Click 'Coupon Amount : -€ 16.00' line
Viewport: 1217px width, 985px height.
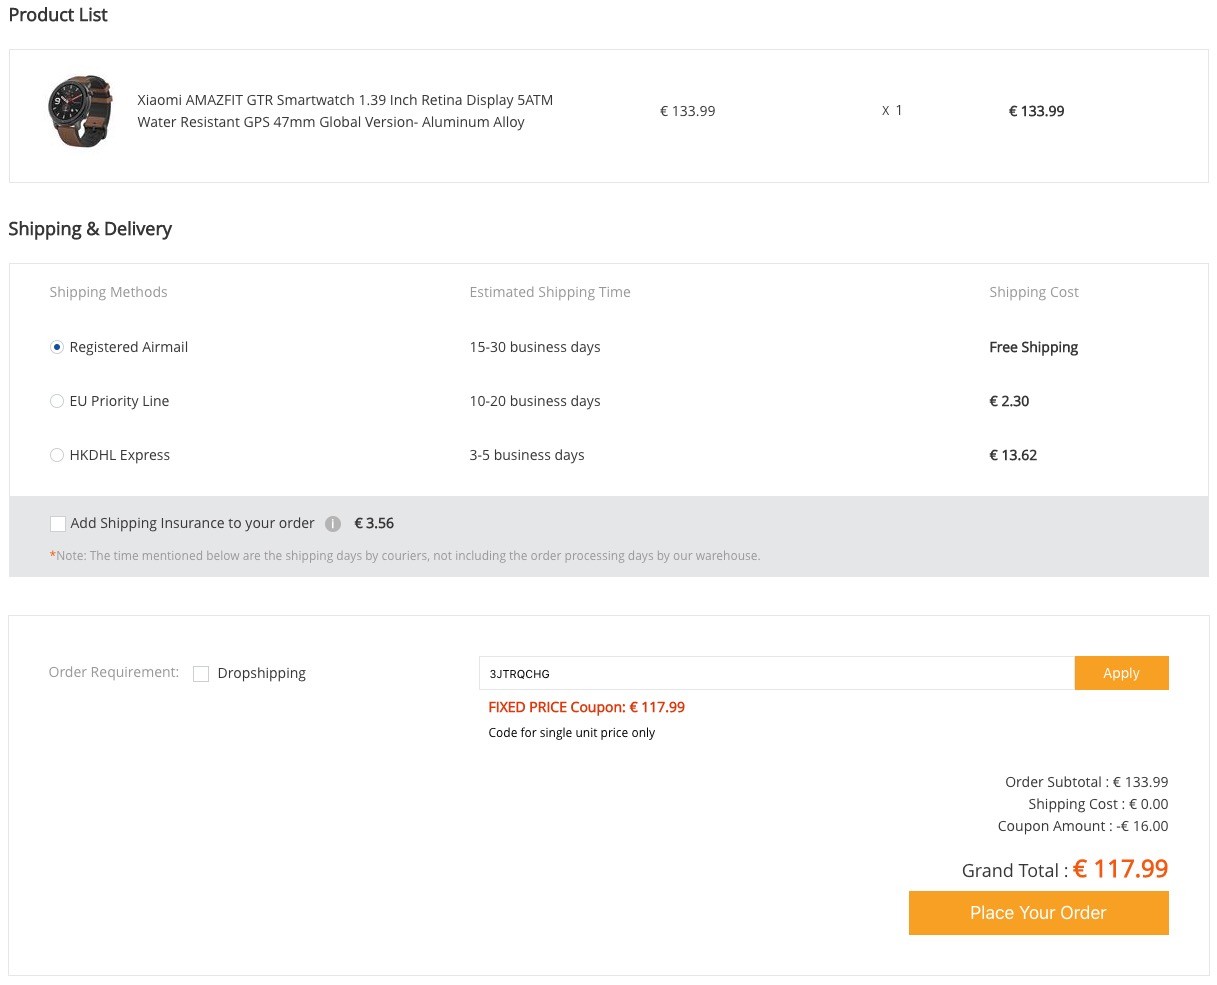tap(1083, 826)
